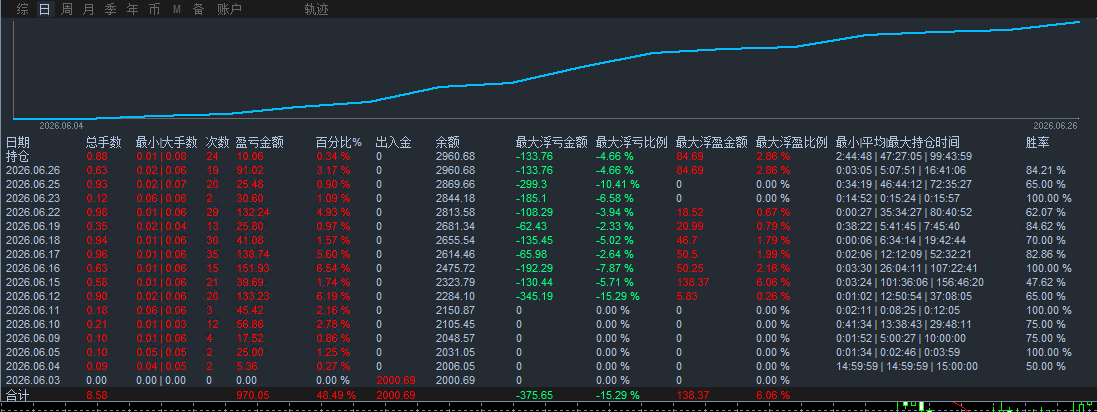Select the 持仓 row label
Viewport: 1097px width, 412px height.
[17, 156]
